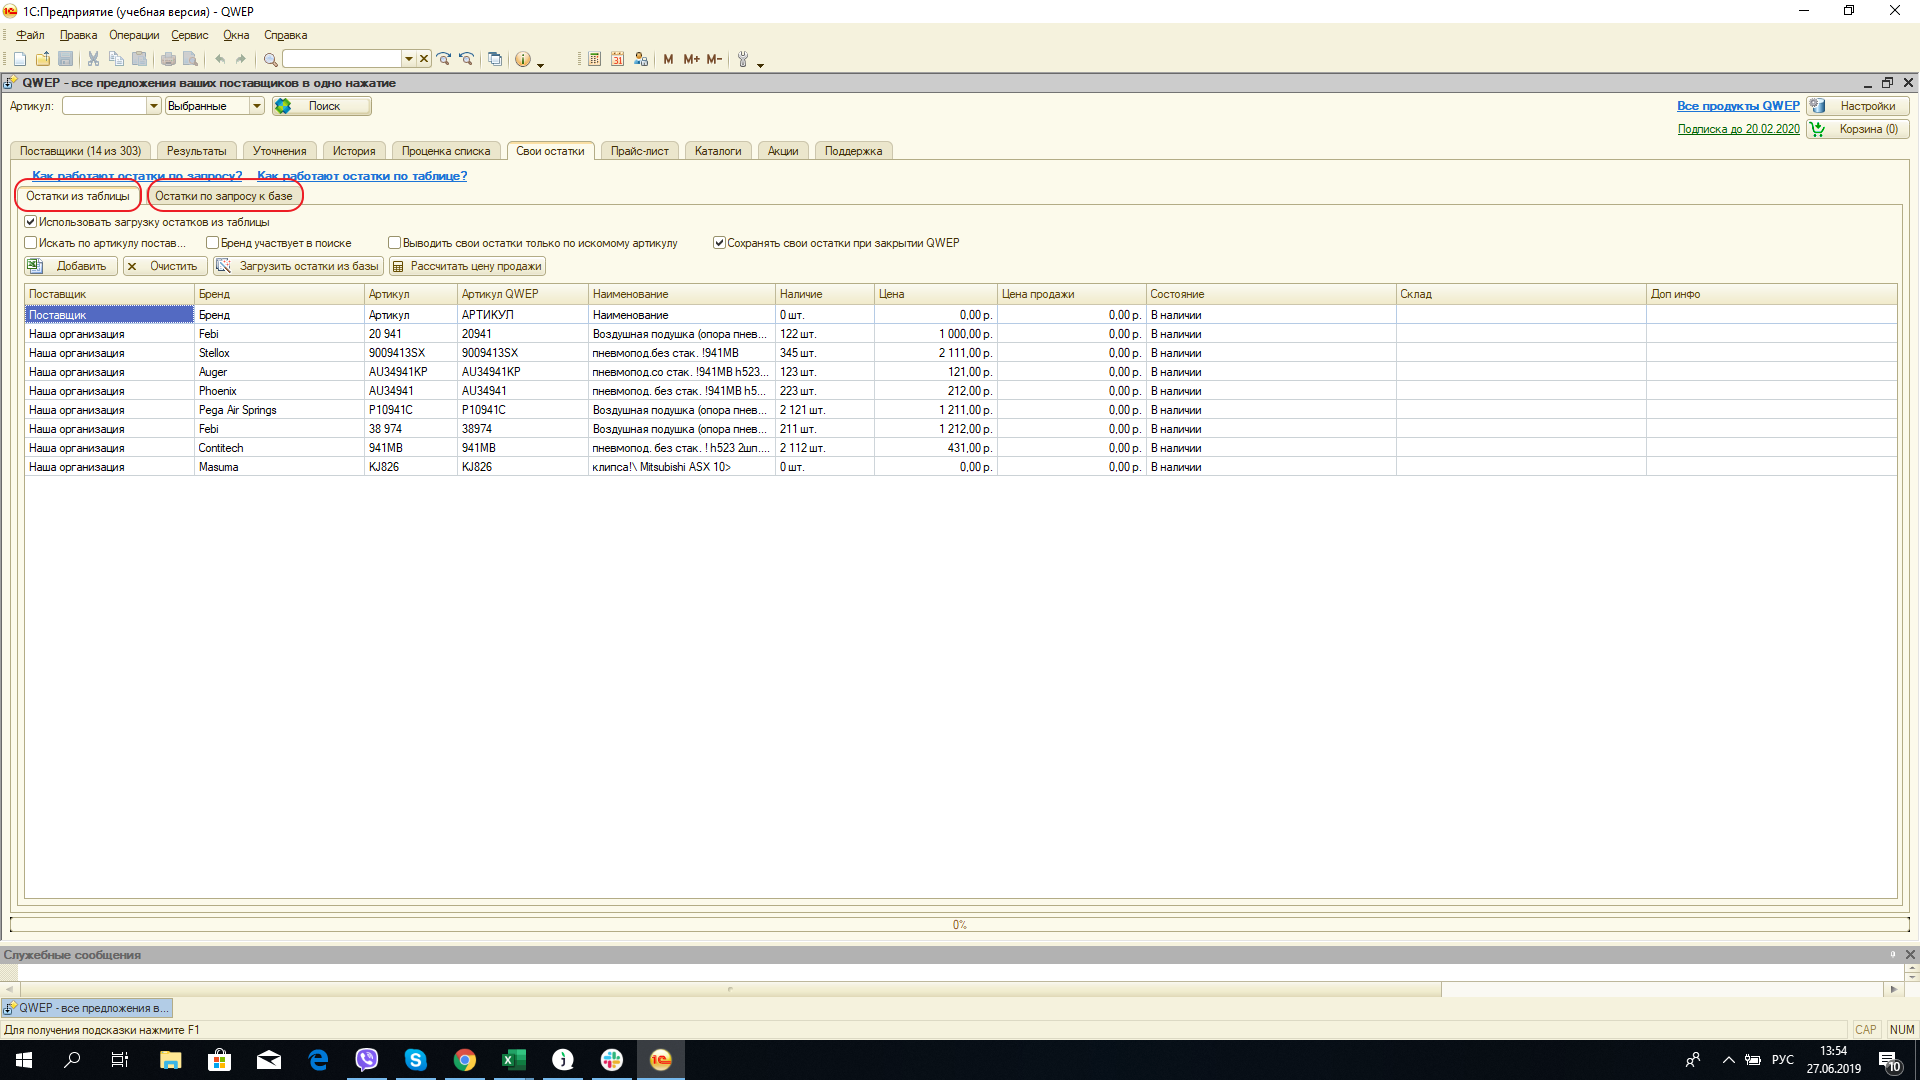The width and height of the screenshot is (1920, 1080).
Task: Expand the 'Выбранные' dropdown arrow
Action: click(x=257, y=106)
